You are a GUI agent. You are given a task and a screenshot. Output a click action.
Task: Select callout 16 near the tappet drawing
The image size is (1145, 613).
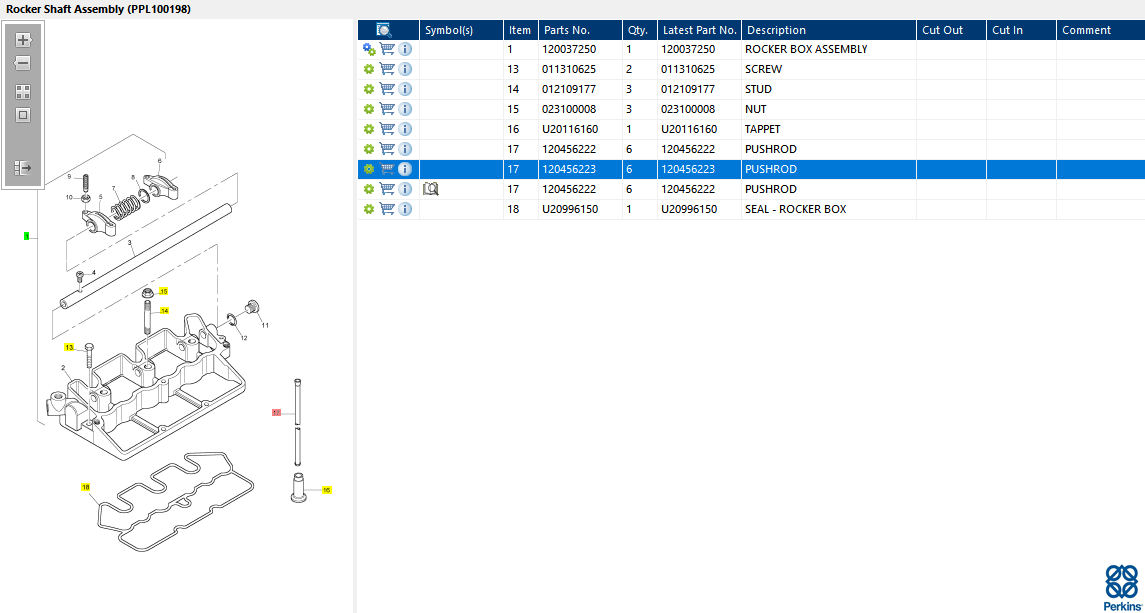point(326,490)
